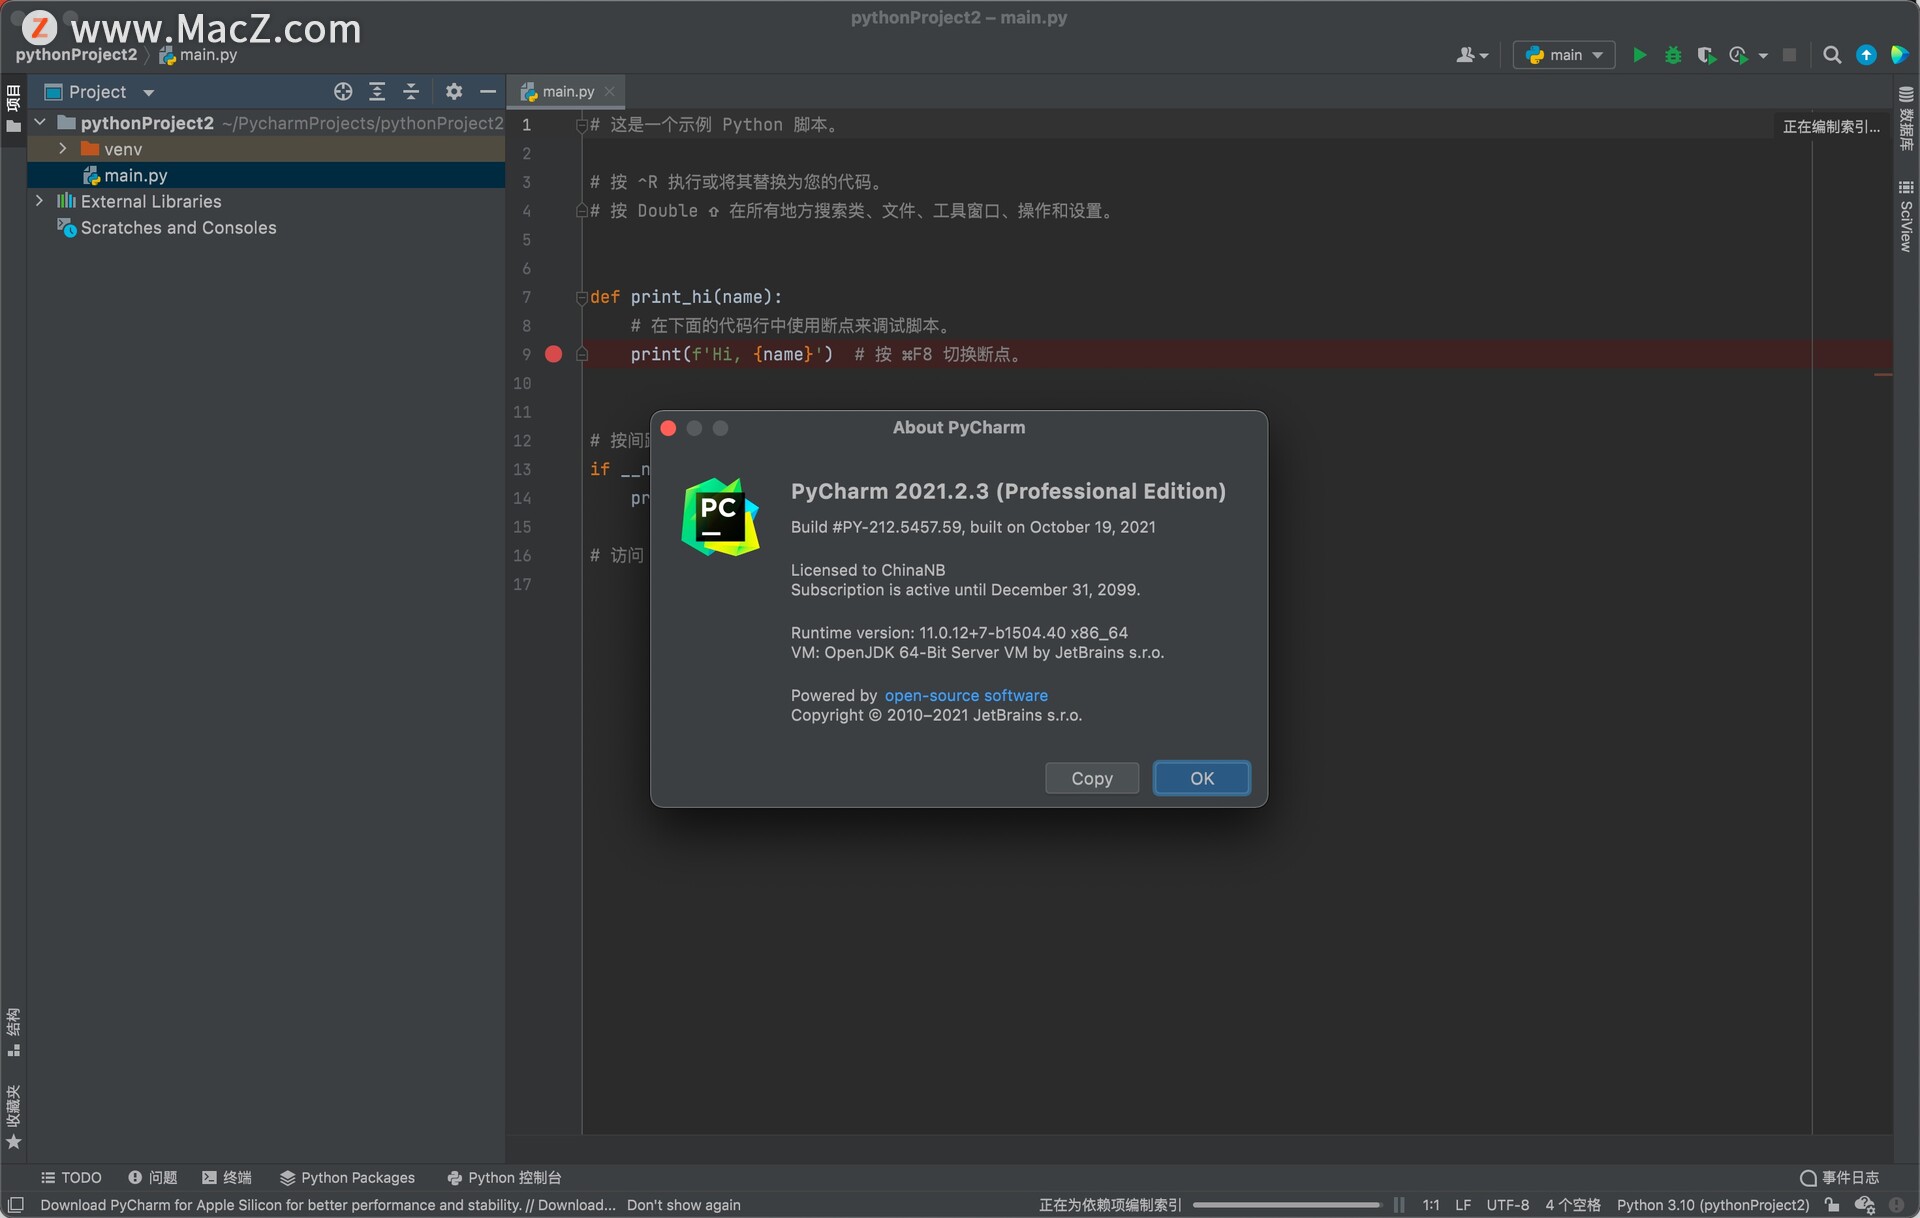Select Scratches and Consoles node

click(x=178, y=227)
